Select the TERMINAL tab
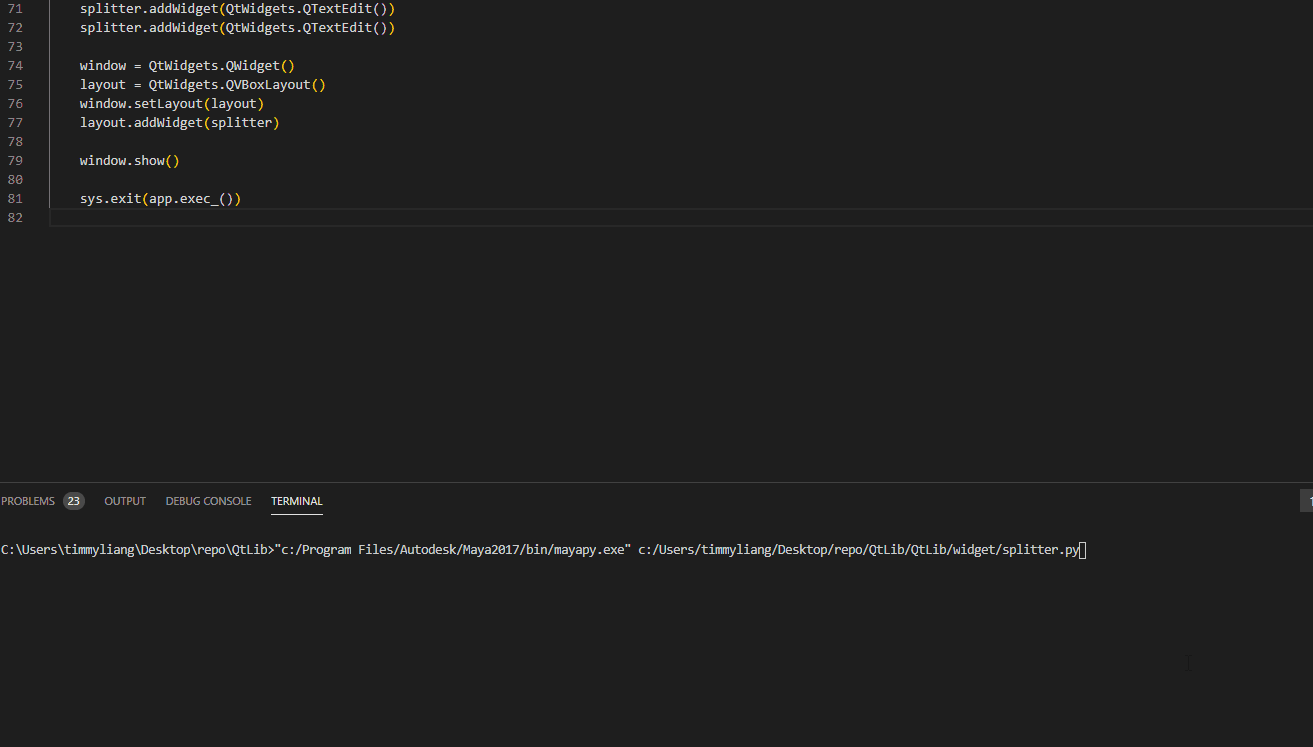Viewport: 1313px width, 747px height. pyautogui.click(x=297, y=501)
